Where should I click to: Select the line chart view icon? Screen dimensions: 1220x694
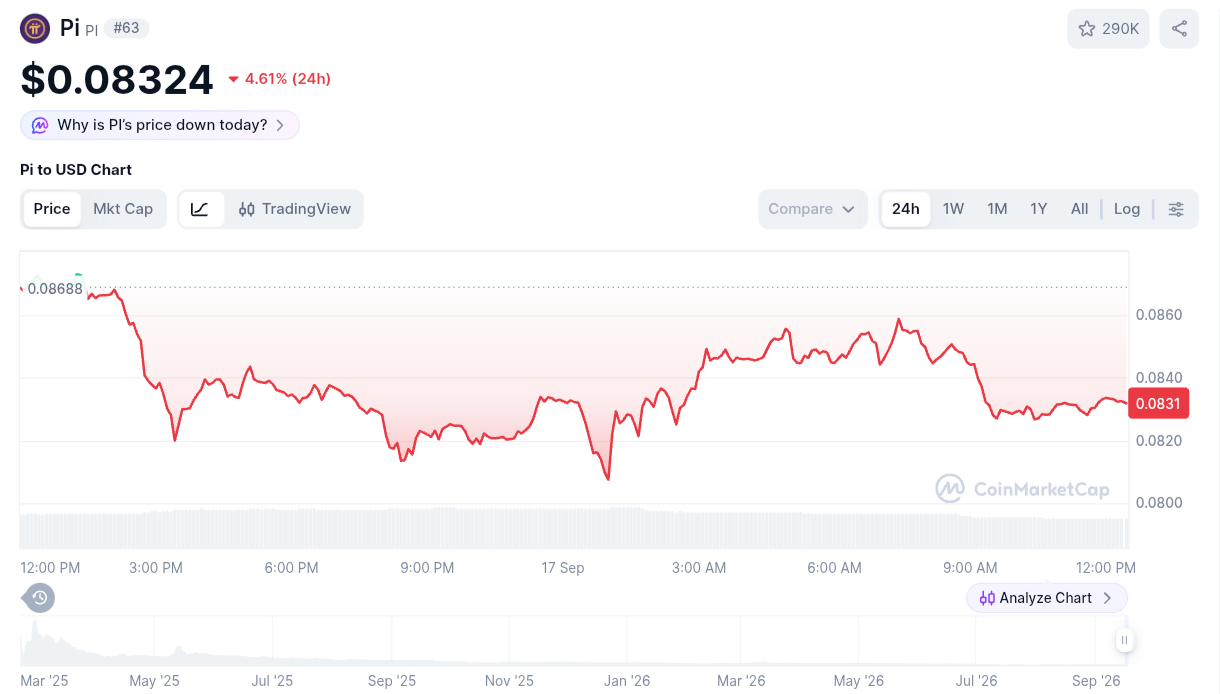[200, 209]
